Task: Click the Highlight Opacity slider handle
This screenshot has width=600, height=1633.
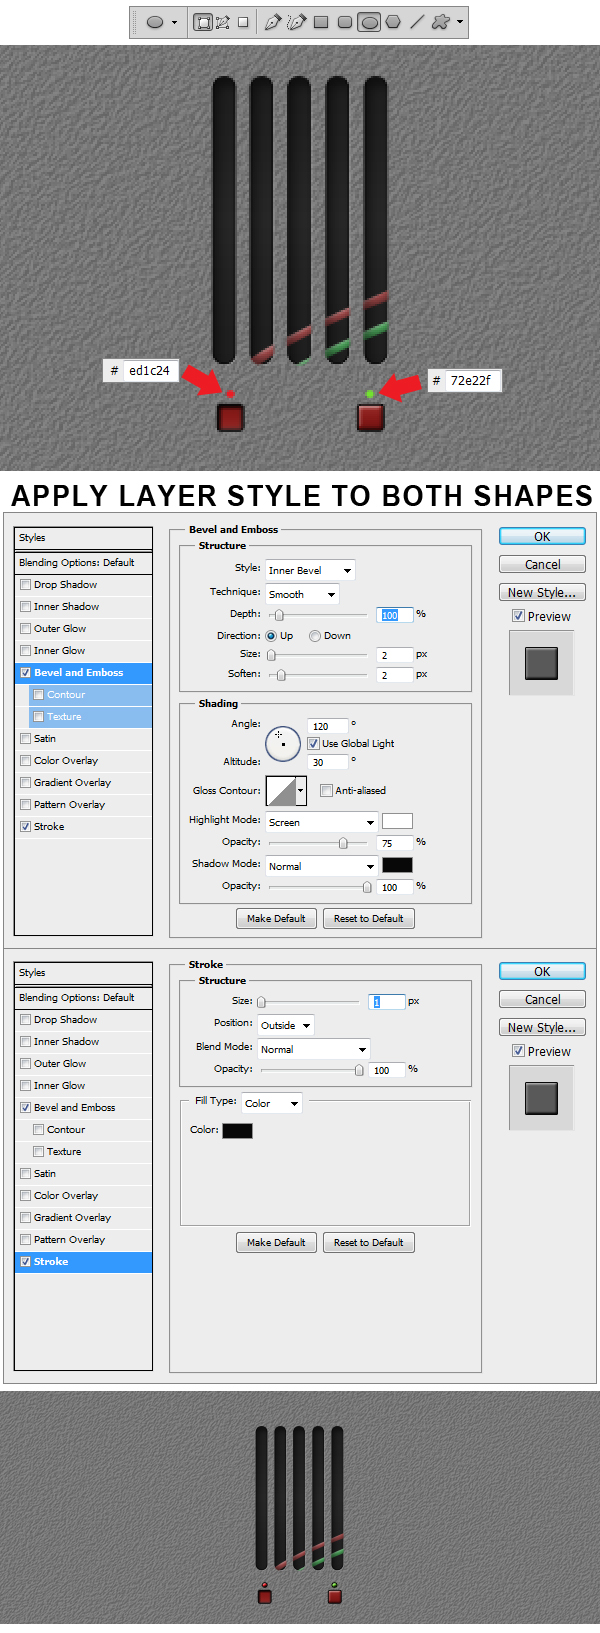Action: pos(343,843)
